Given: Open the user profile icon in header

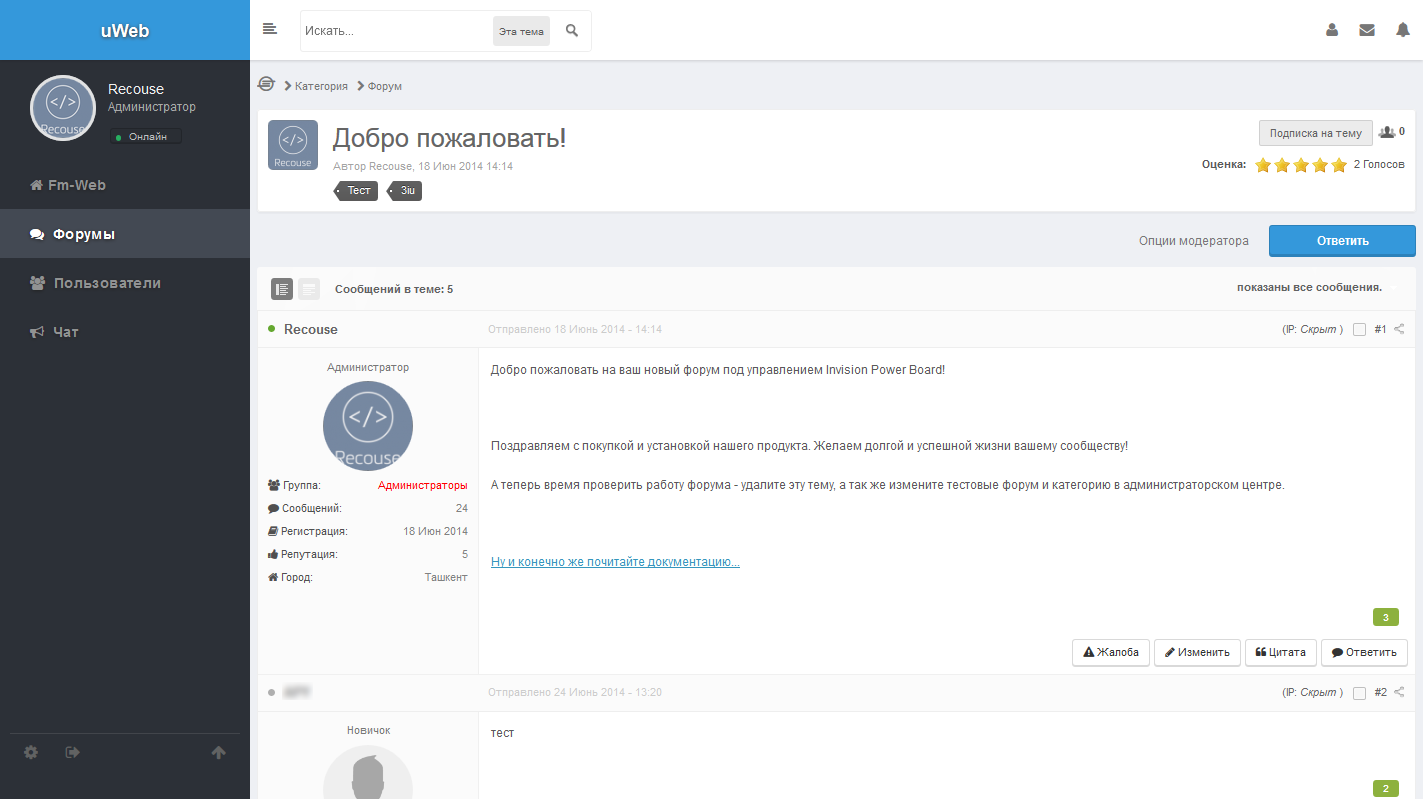Looking at the screenshot, I should [1332, 30].
